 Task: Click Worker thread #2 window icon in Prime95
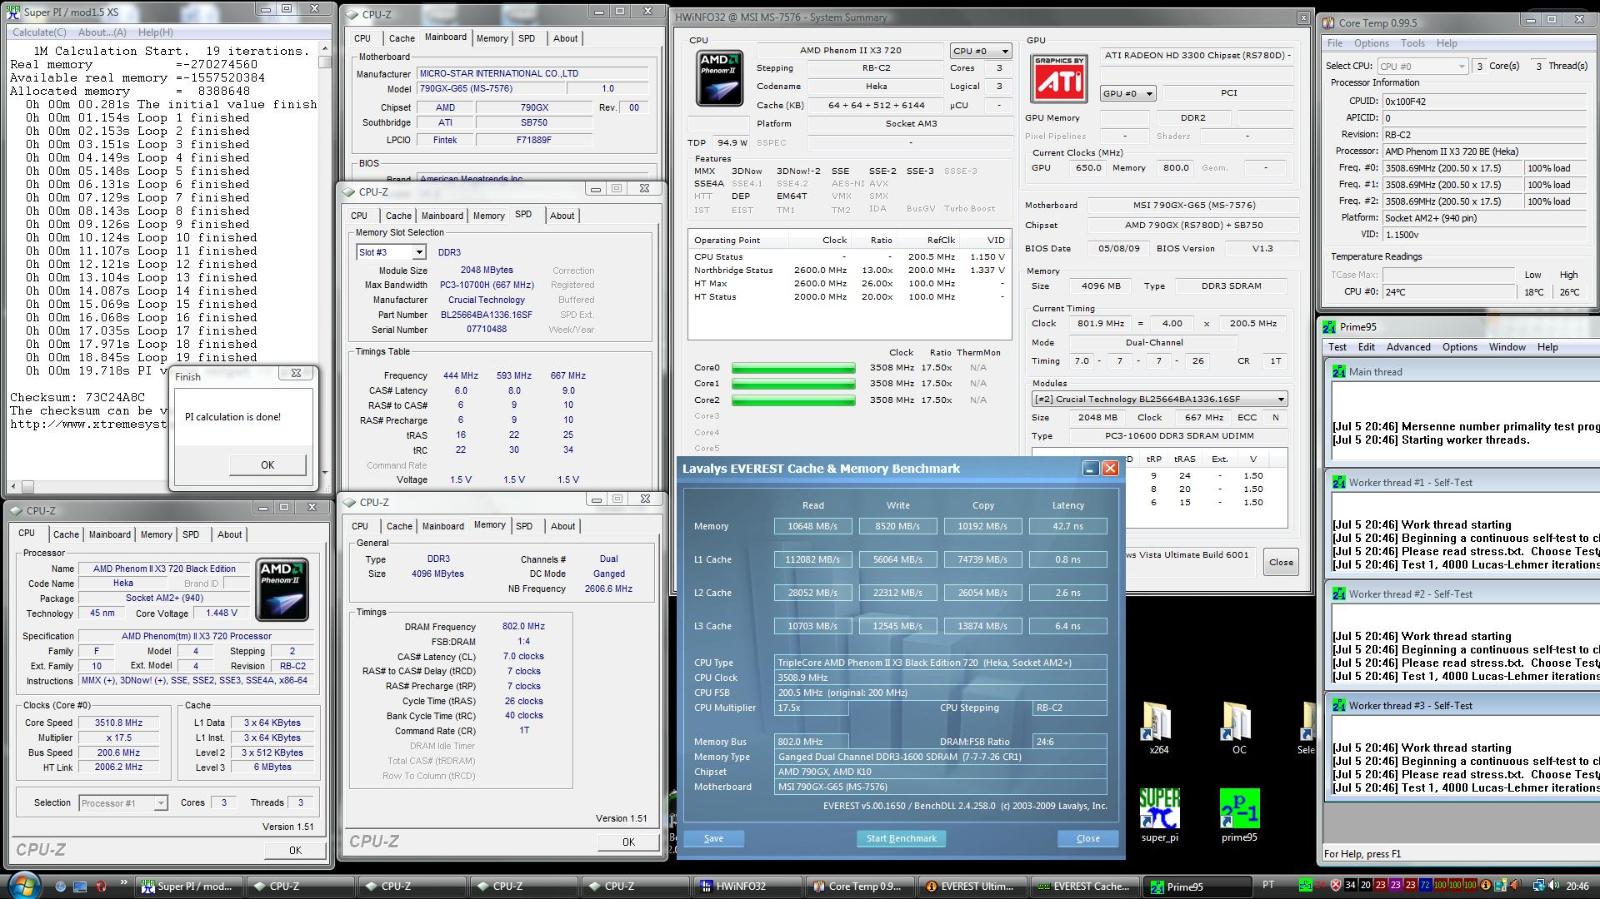pos(1338,594)
